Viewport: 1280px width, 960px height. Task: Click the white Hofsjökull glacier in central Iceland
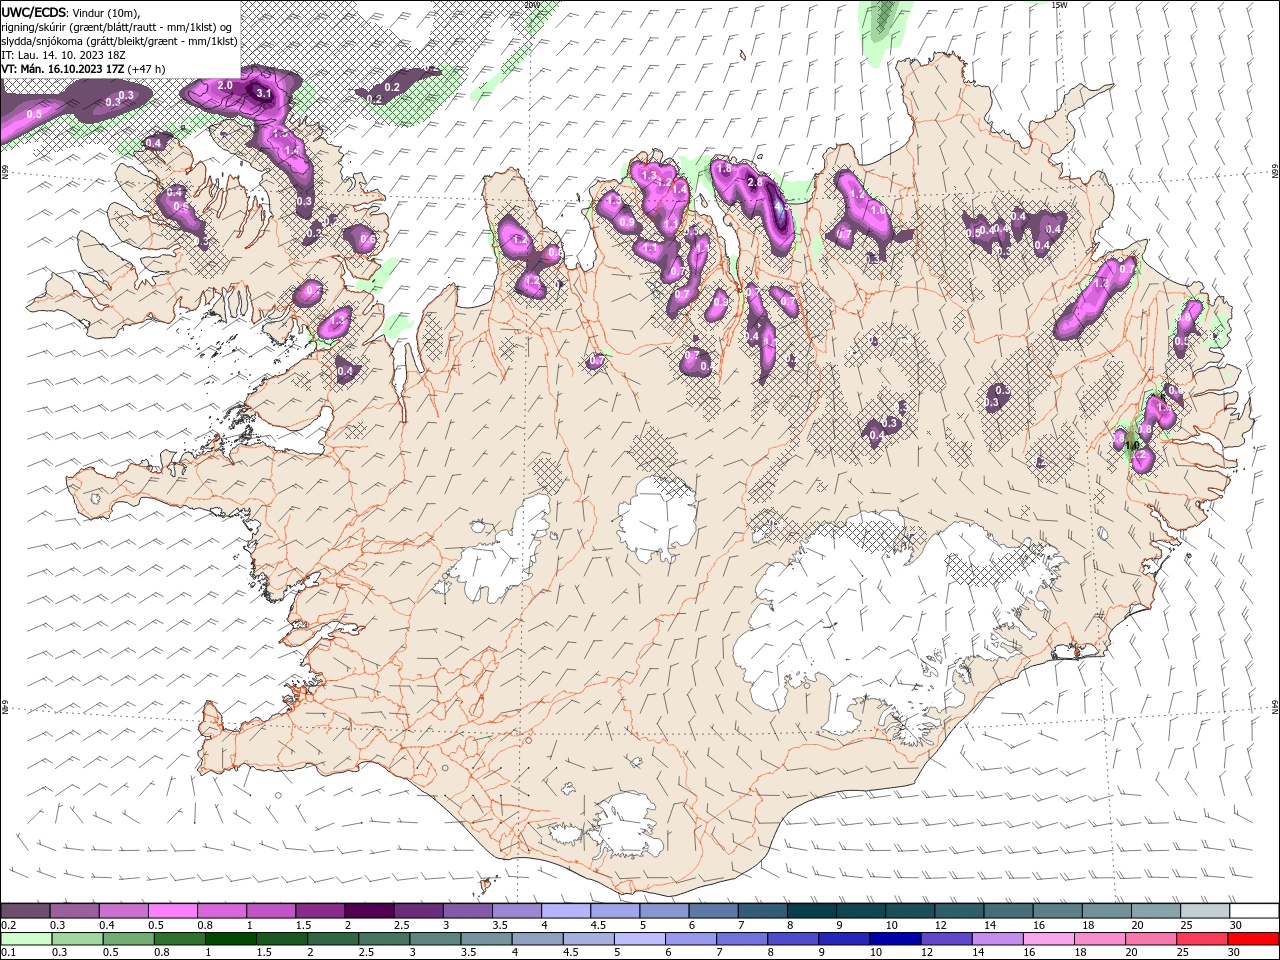point(657,518)
